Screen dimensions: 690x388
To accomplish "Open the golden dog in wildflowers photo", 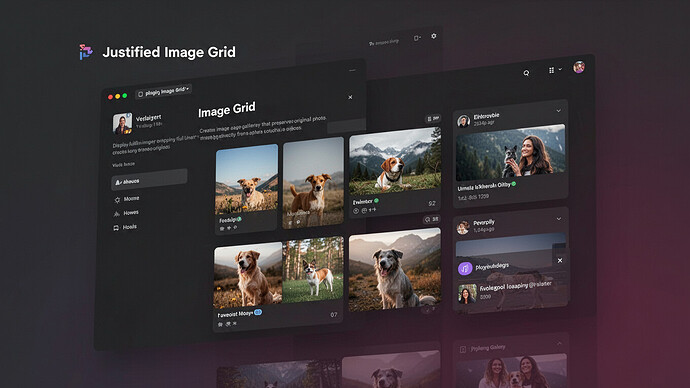I will [x=246, y=179].
